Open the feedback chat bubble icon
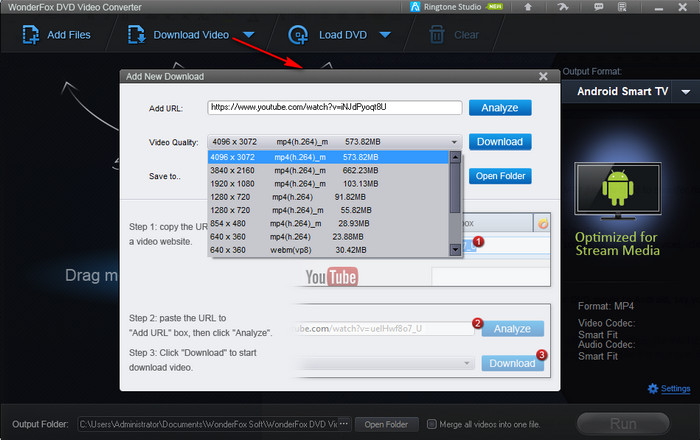The height and width of the screenshot is (440, 700). click(599, 7)
